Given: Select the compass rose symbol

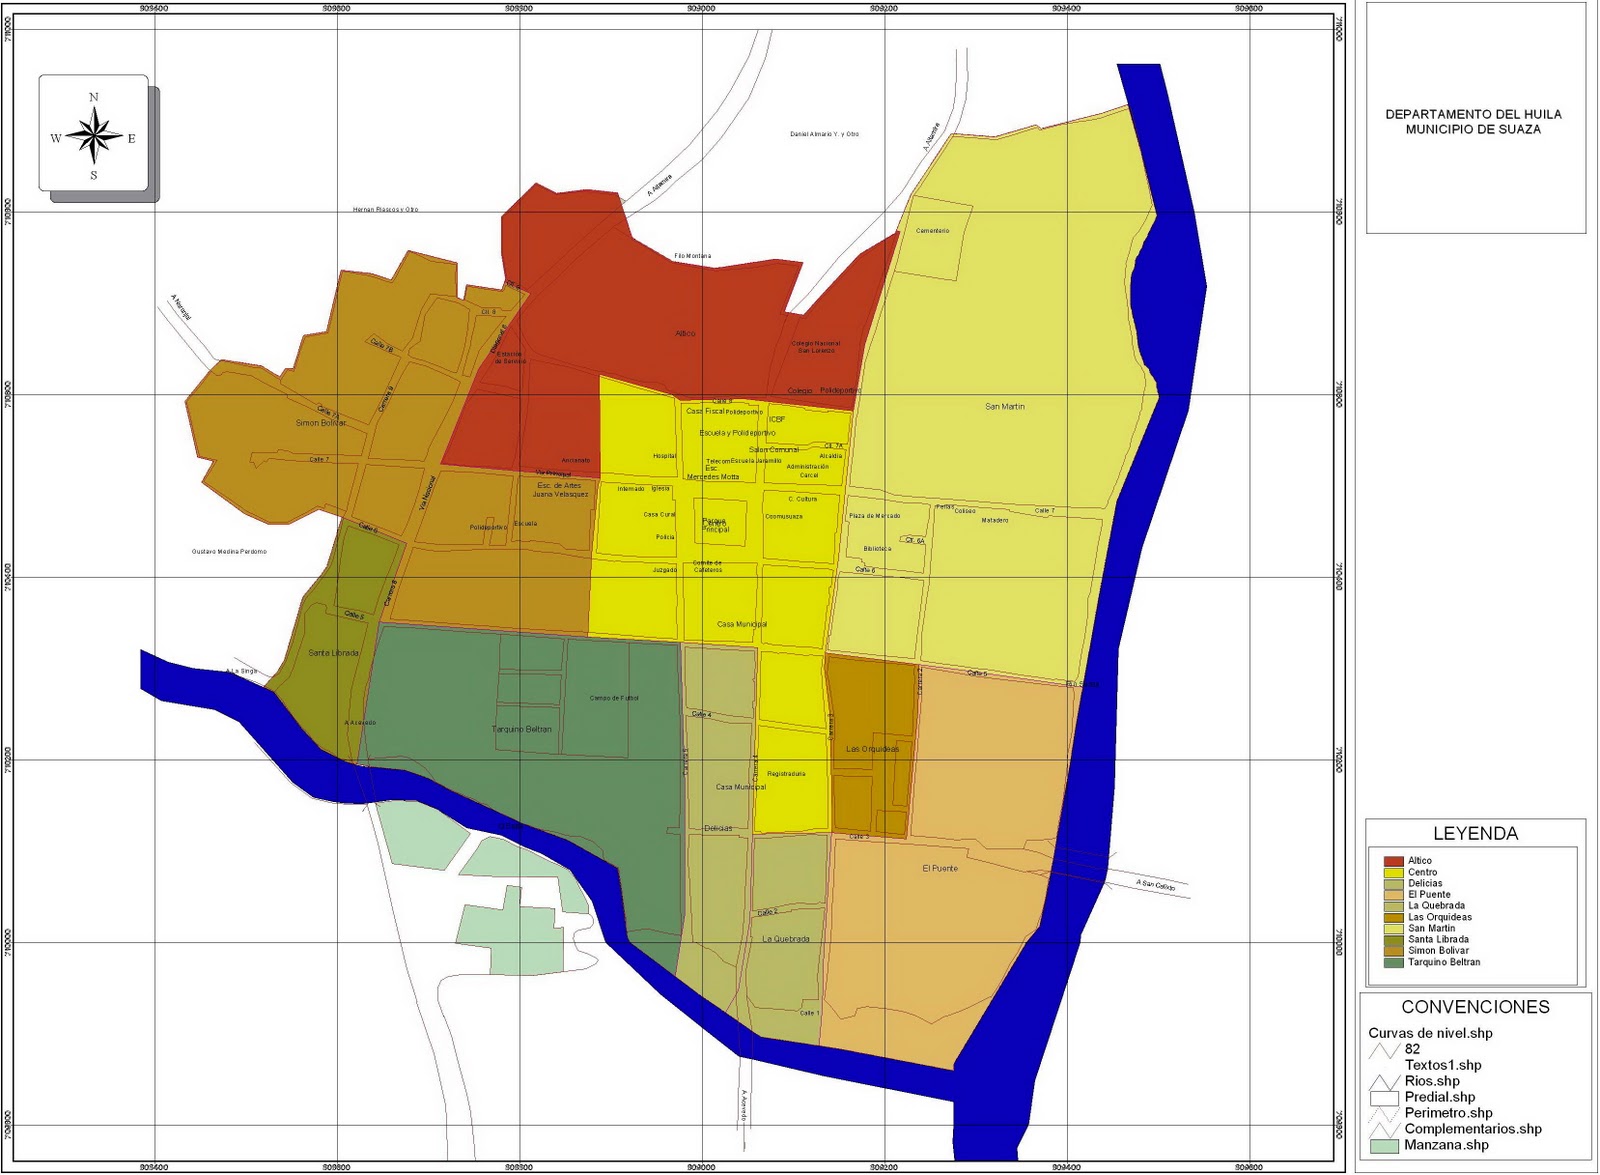Looking at the screenshot, I should tap(93, 134).
